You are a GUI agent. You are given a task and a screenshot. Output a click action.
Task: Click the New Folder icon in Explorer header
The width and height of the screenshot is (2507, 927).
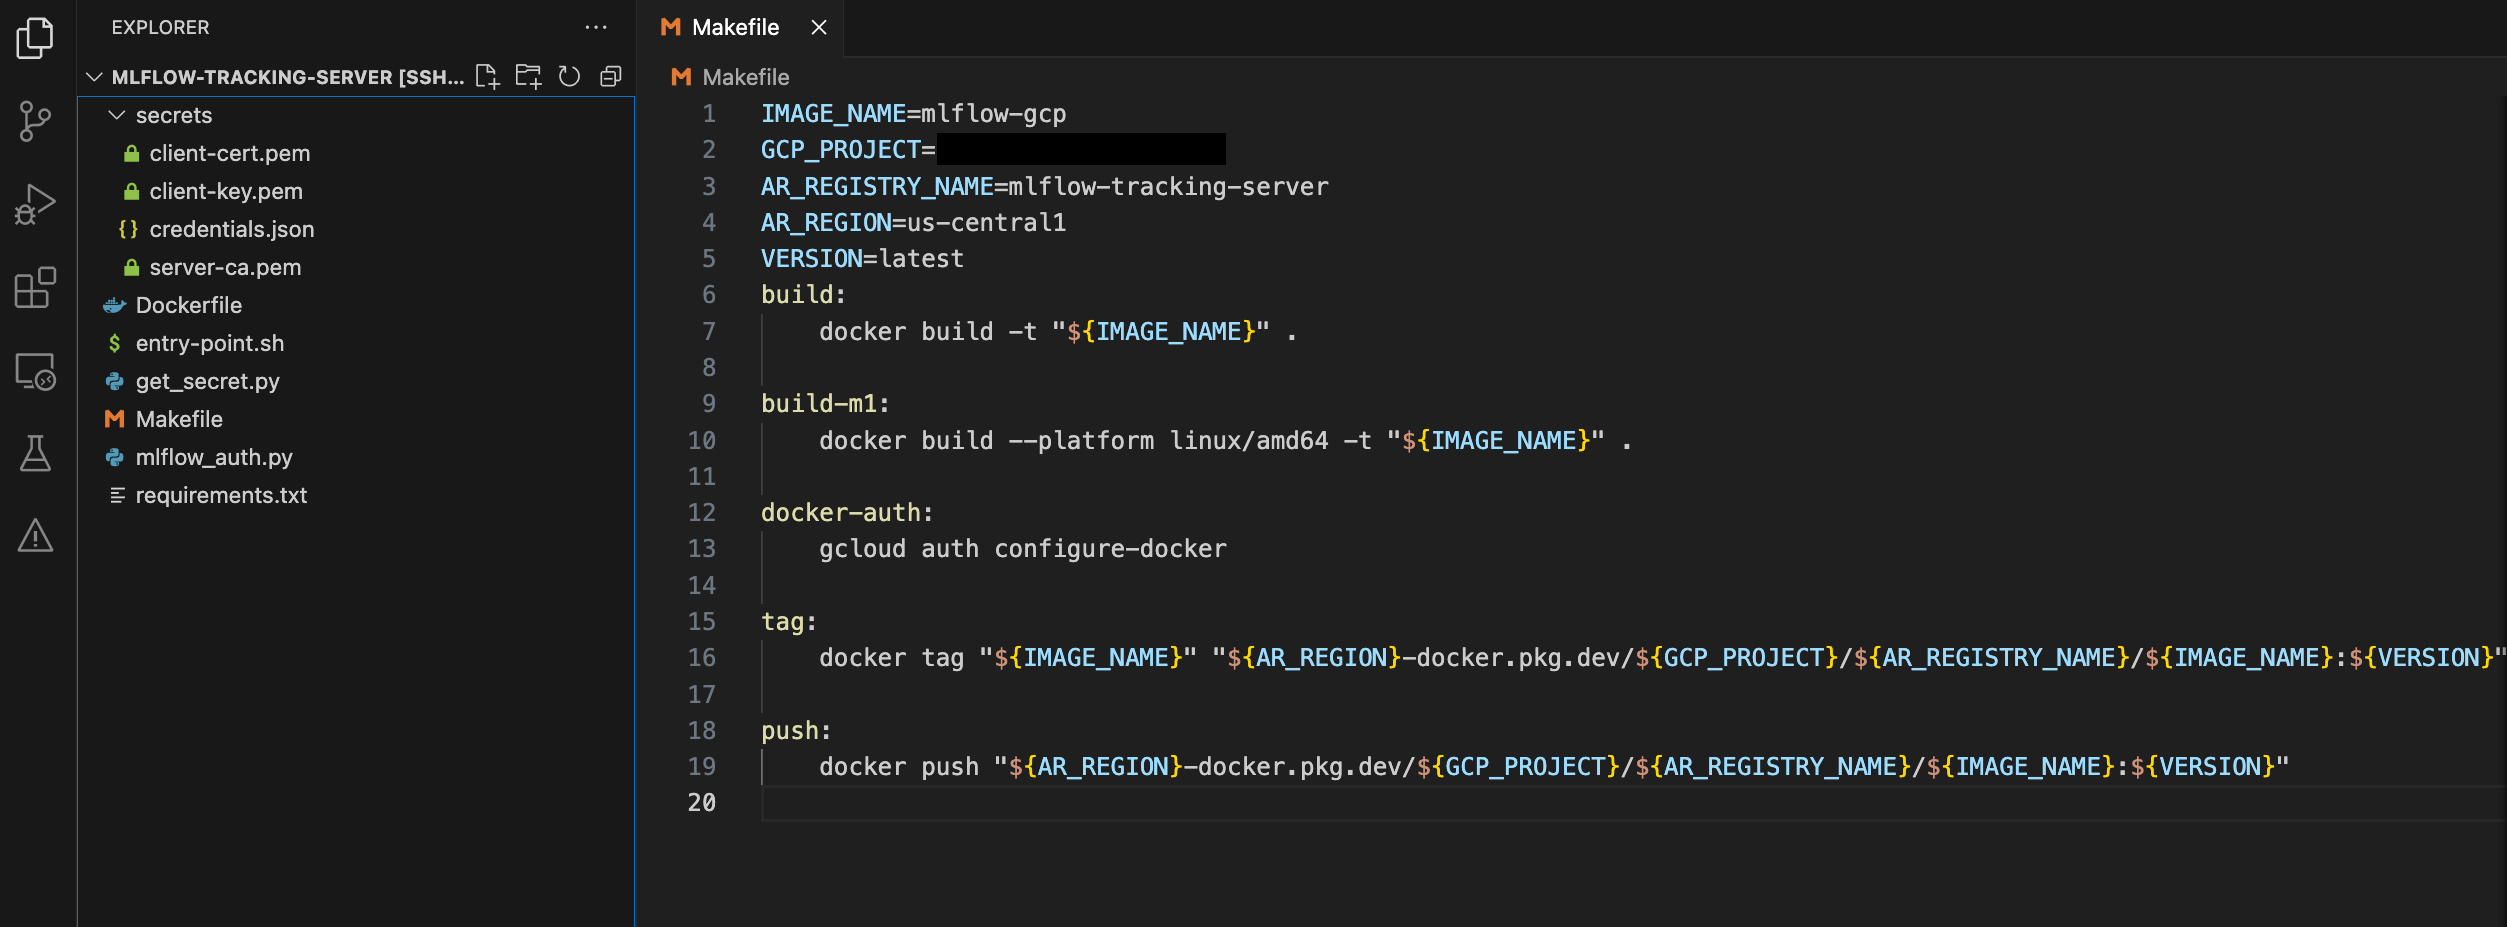528,77
